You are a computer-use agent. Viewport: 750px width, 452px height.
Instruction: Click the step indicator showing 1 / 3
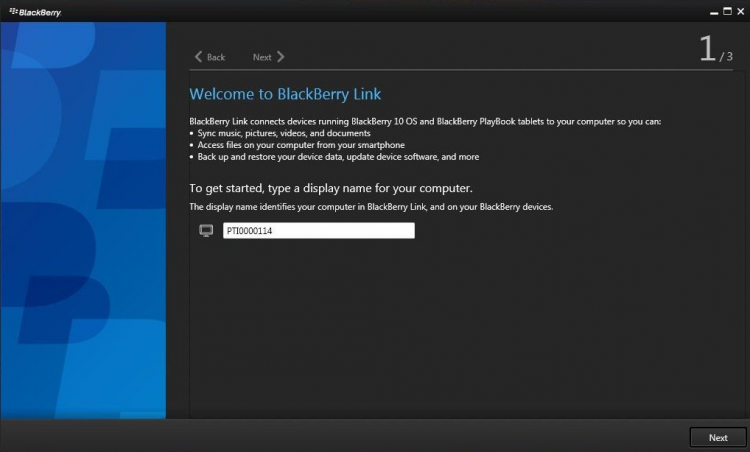pos(716,49)
